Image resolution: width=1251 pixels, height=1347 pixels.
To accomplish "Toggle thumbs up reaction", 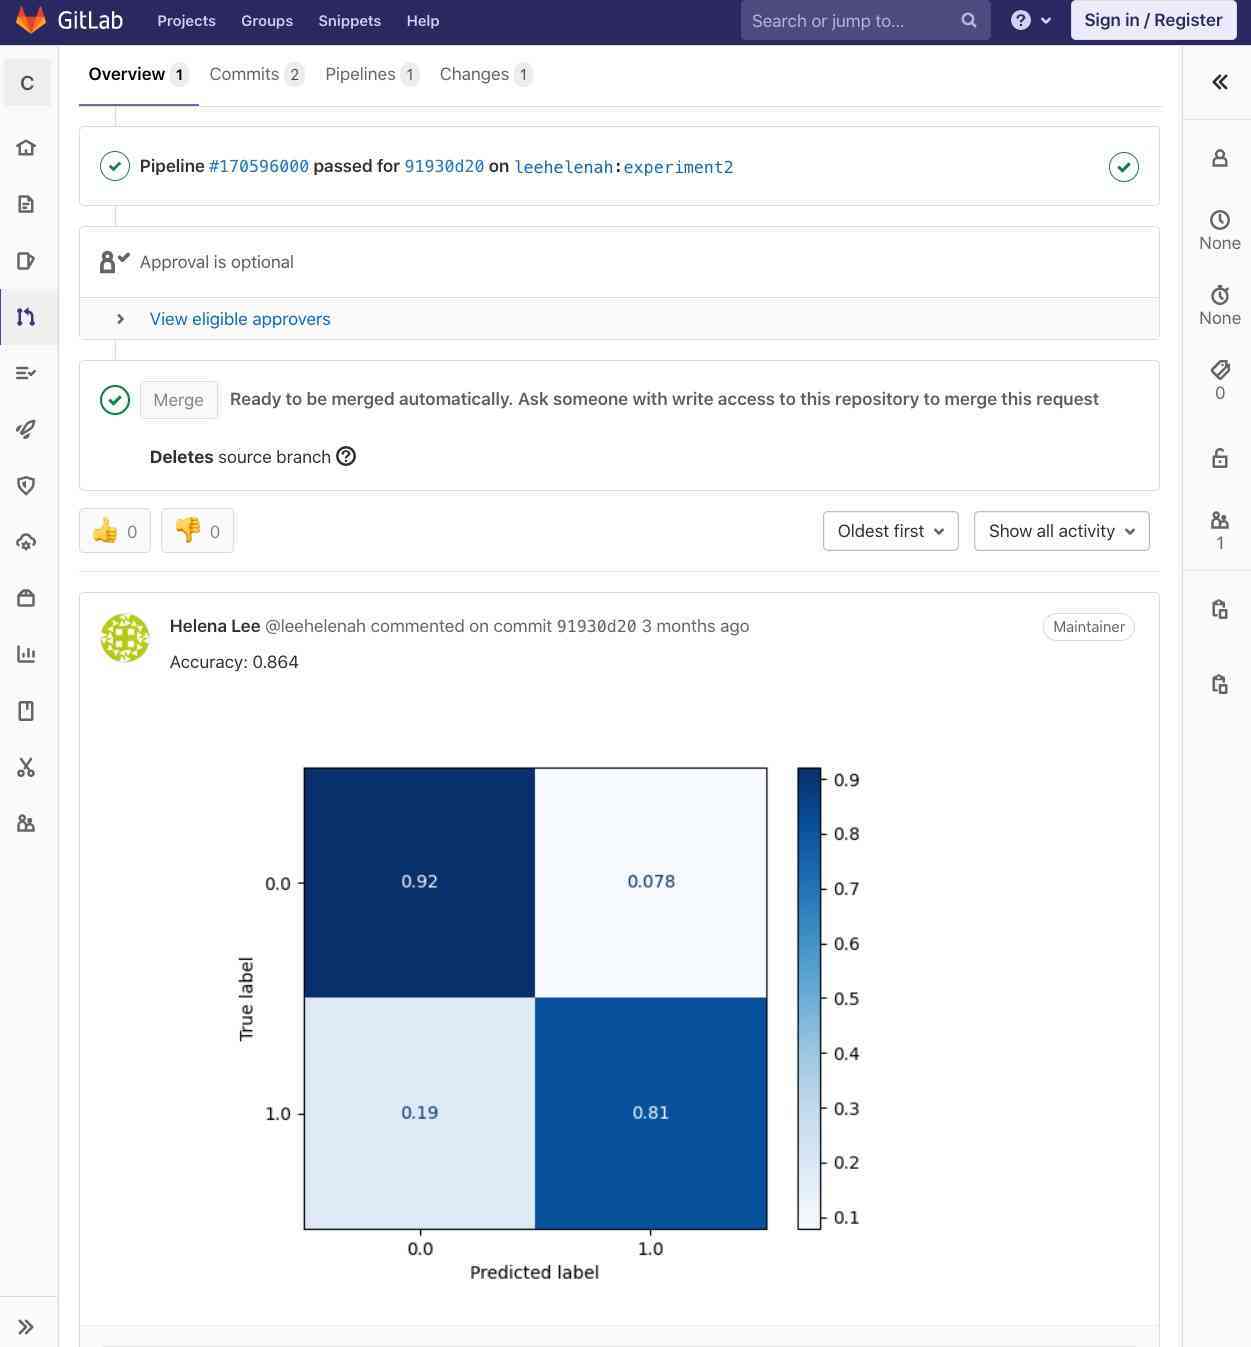I will [x=115, y=531].
